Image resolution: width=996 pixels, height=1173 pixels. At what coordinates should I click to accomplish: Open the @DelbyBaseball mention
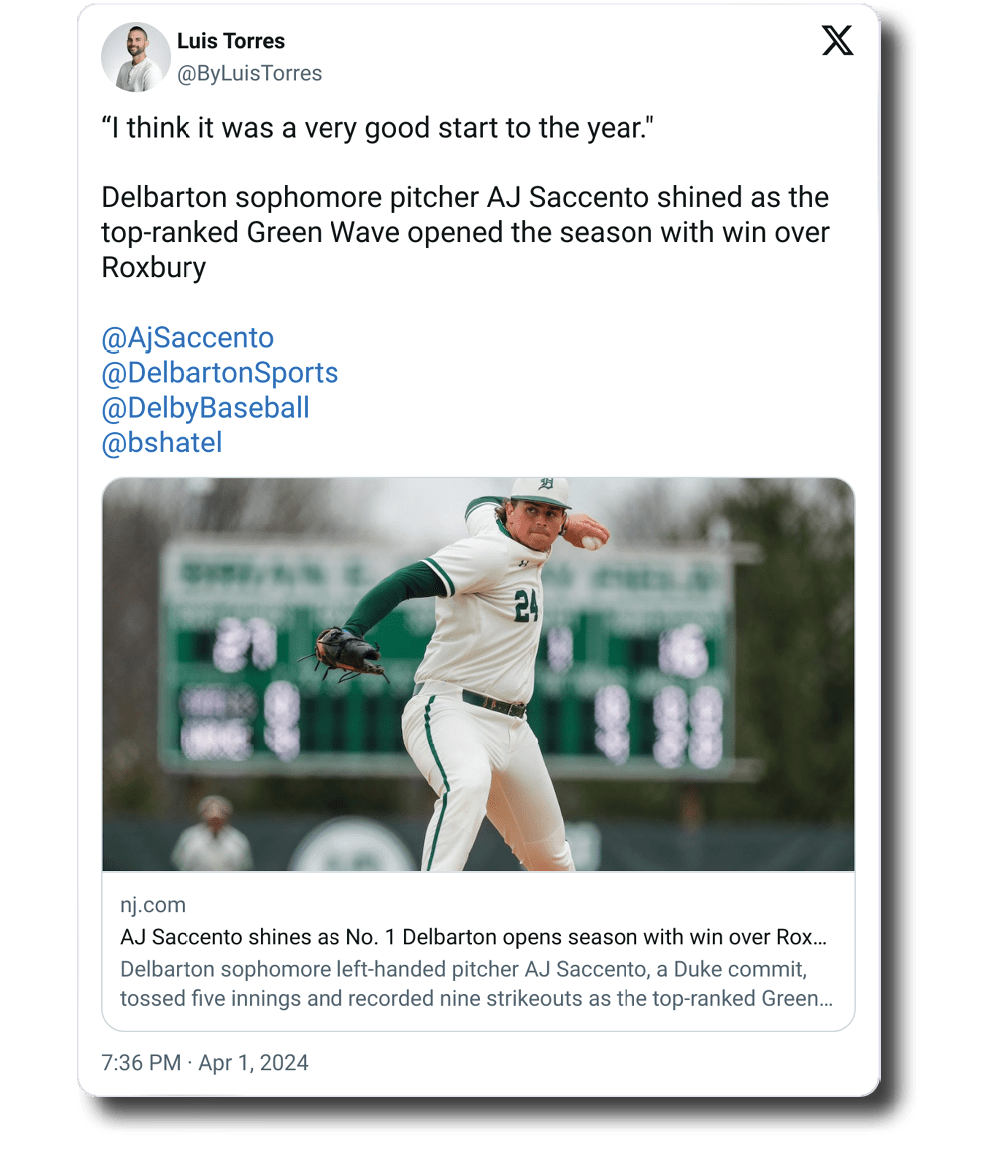tap(205, 408)
